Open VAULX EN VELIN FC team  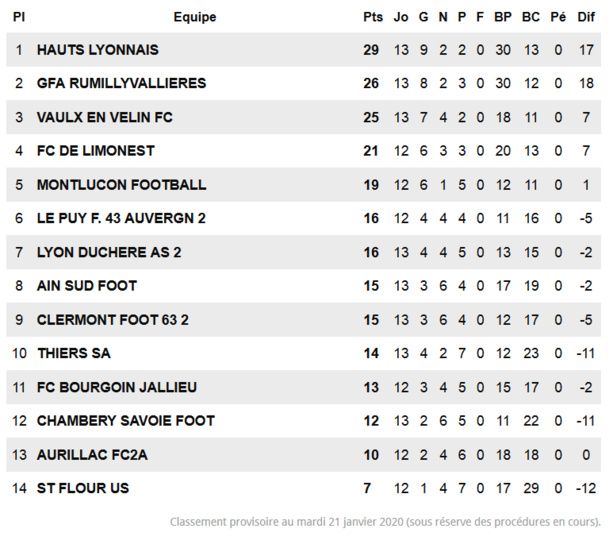pos(104,118)
